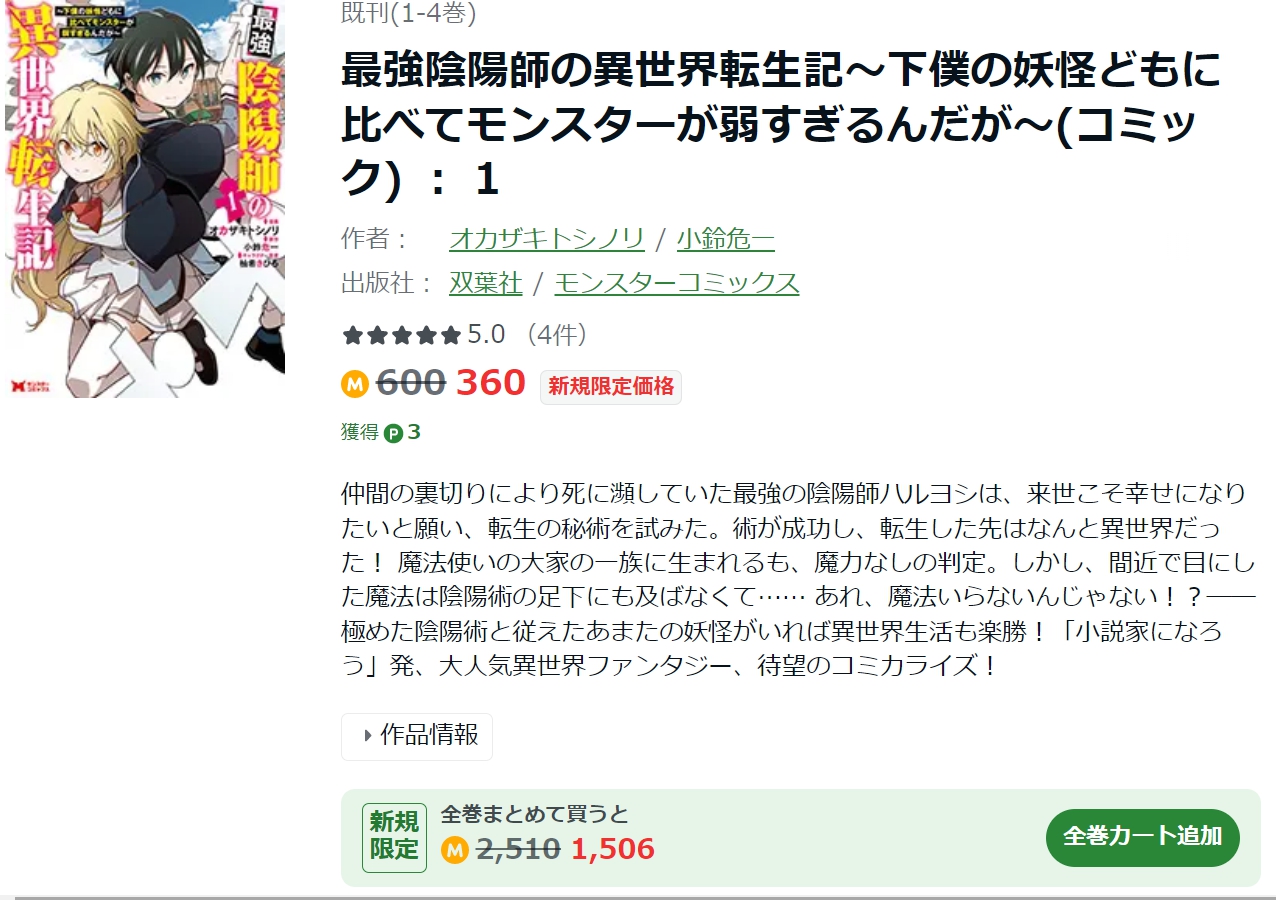
Task: Click the 全巻カート追加 button
Action: pyautogui.click(x=1143, y=837)
